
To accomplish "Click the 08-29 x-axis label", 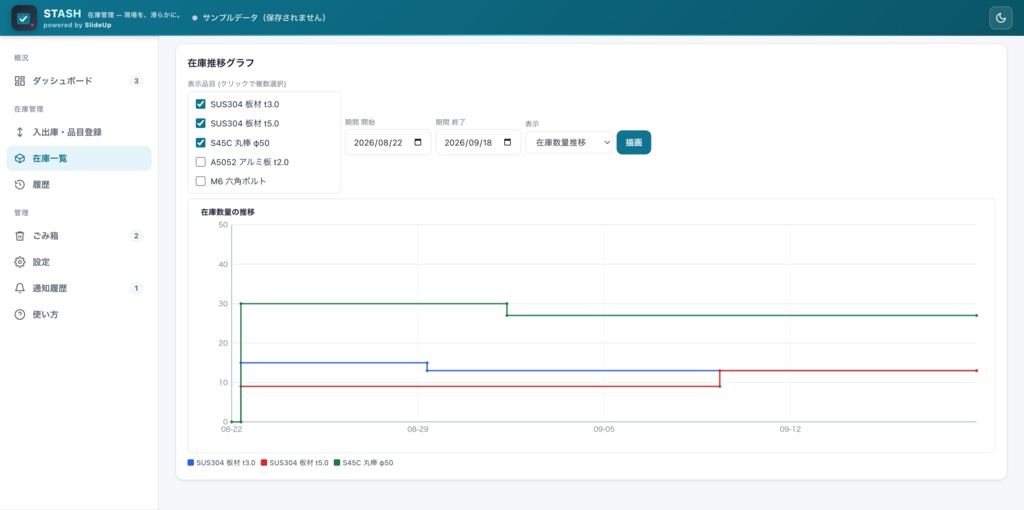I will [x=417, y=430].
